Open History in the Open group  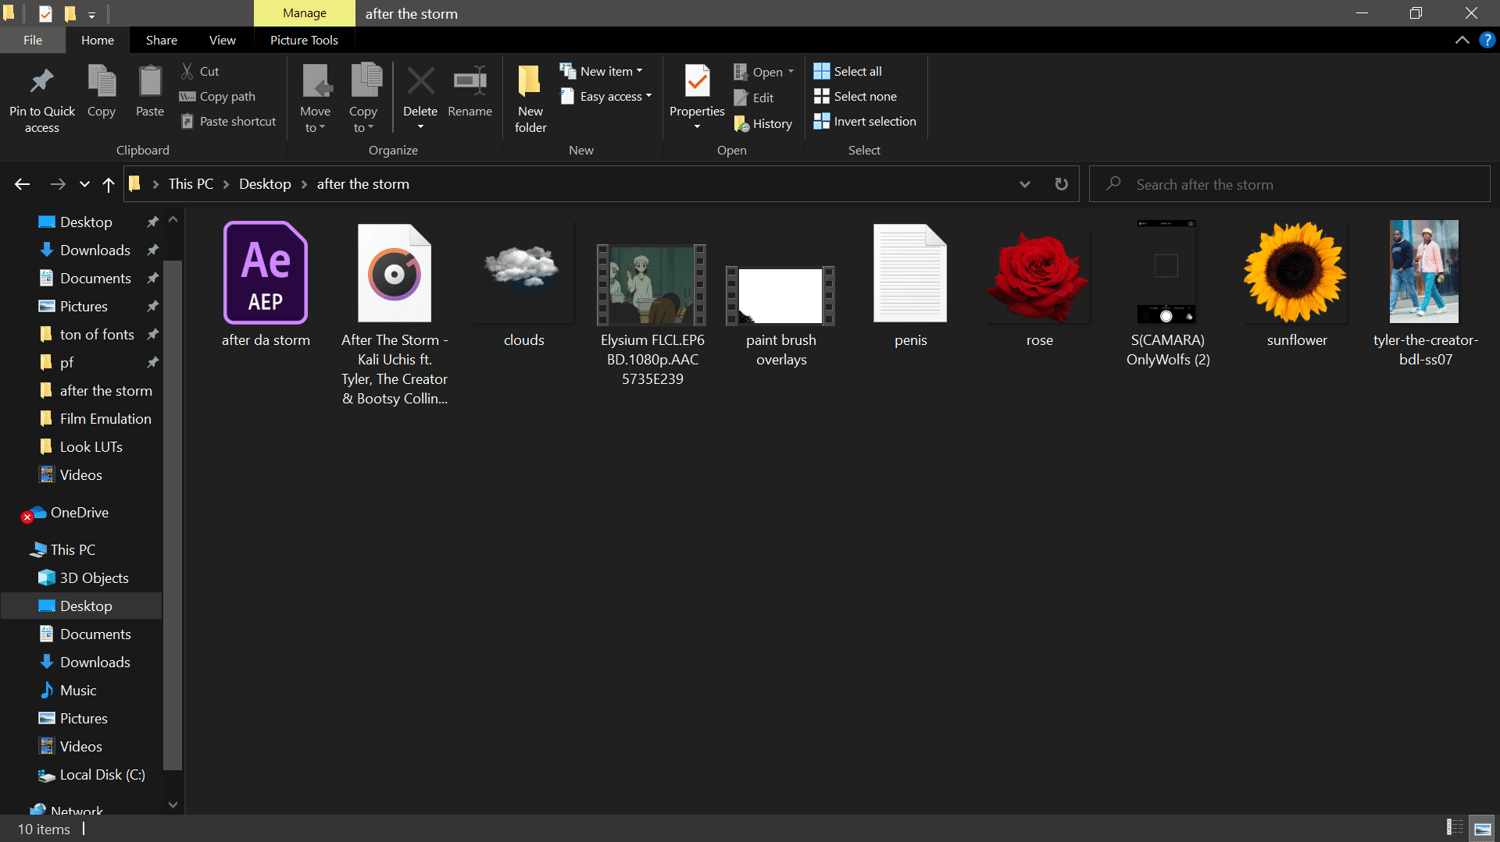point(763,124)
